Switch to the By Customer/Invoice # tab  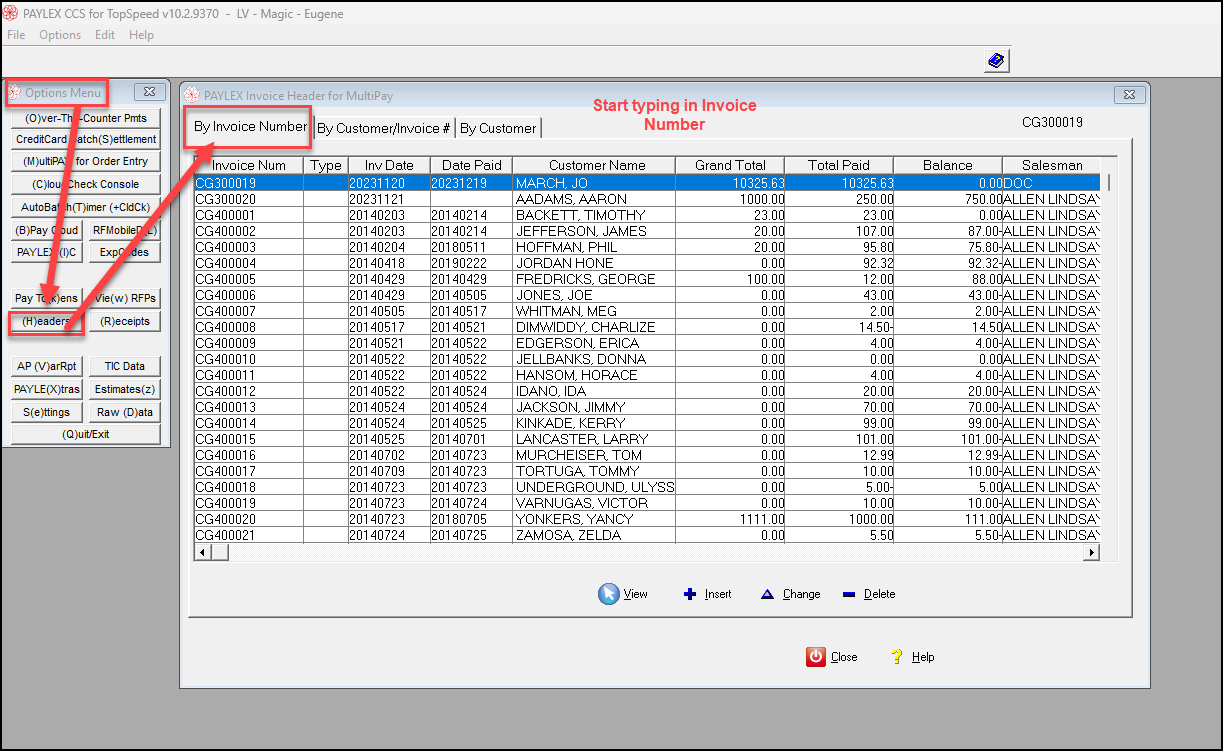(x=383, y=128)
